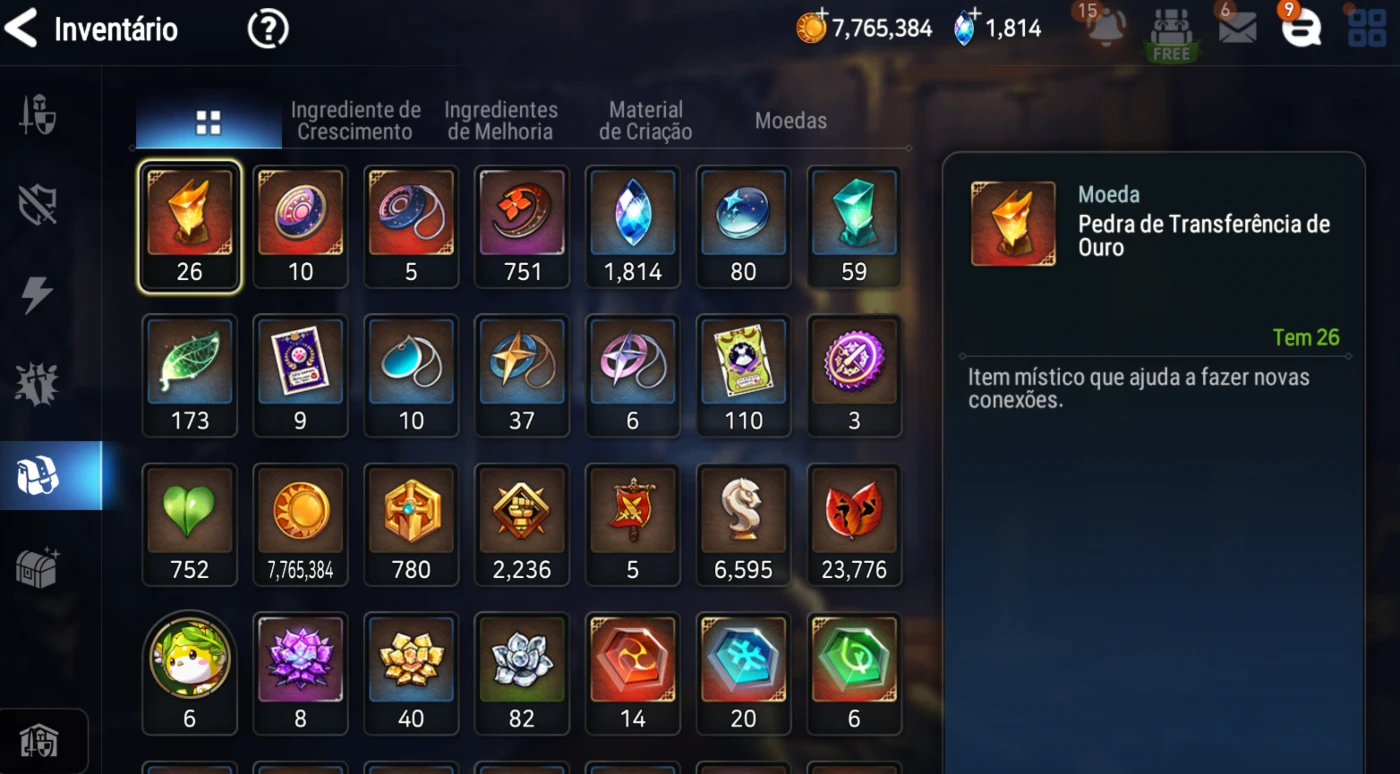Open notifications bell with 15 badge
Viewport: 1400px width, 774px height.
pyautogui.click(x=1105, y=27)
